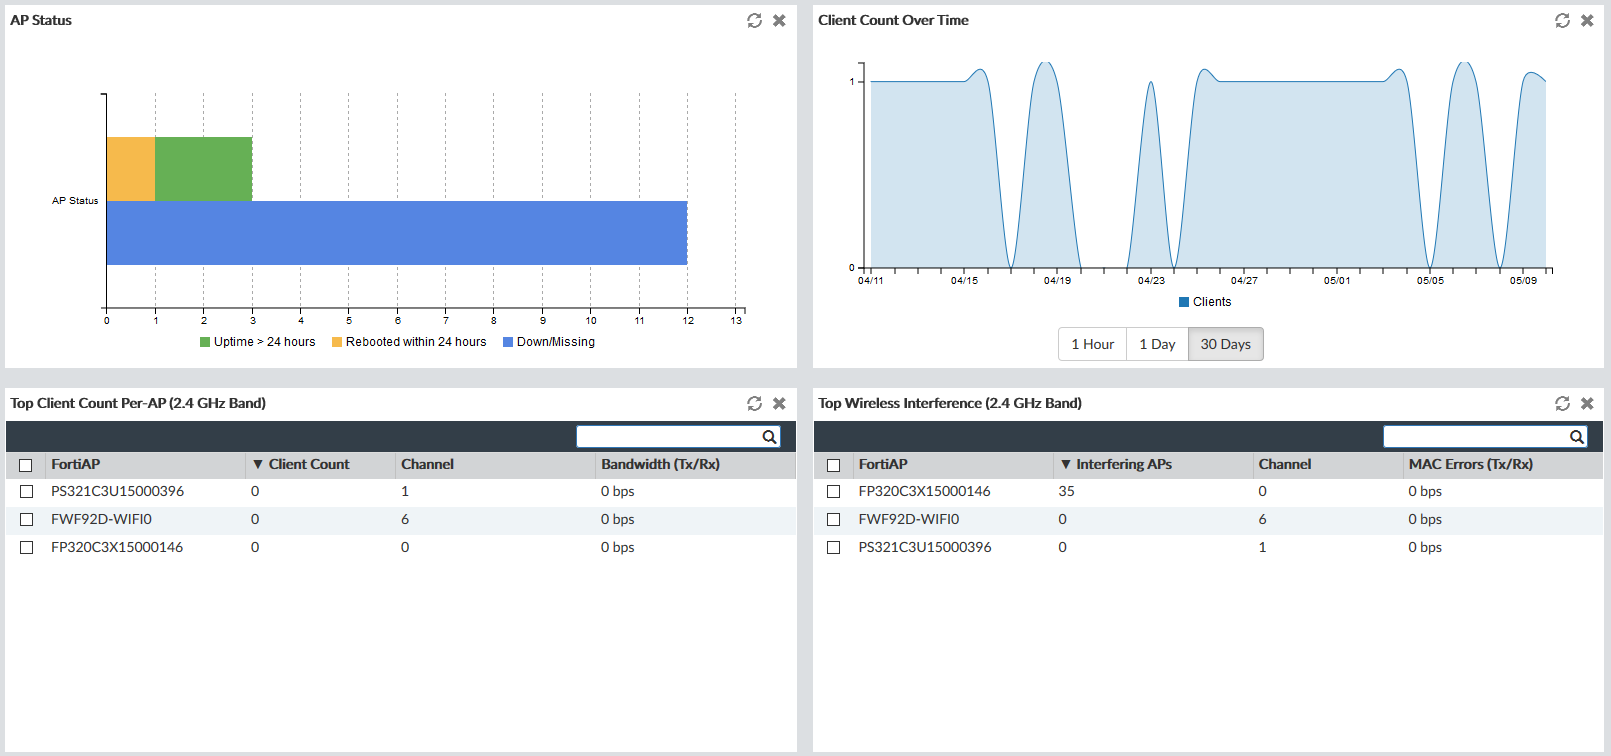
Task: Toggle select-all checkbox in Client Count Per-AP table
Action: pyautogui.click(x=26, y=465)
